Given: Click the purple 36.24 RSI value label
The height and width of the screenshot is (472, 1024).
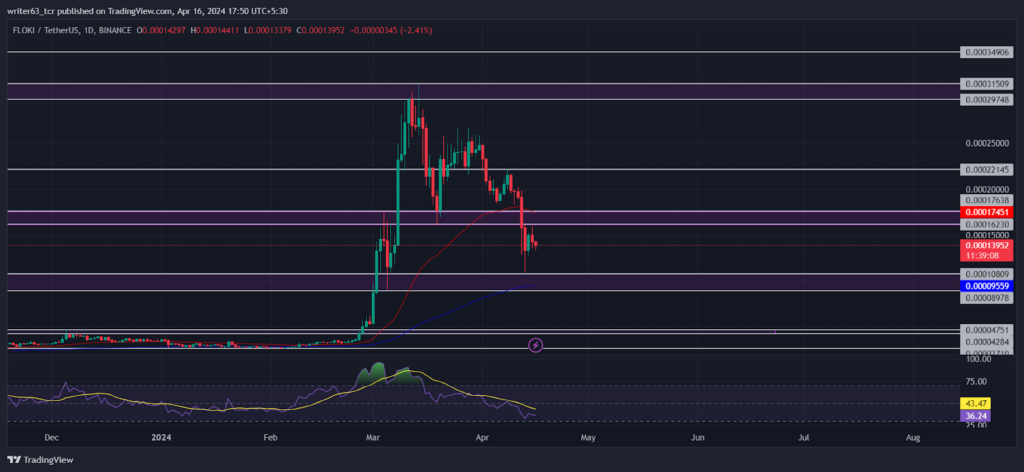Looking at the screenshot, I should [976, 415].
